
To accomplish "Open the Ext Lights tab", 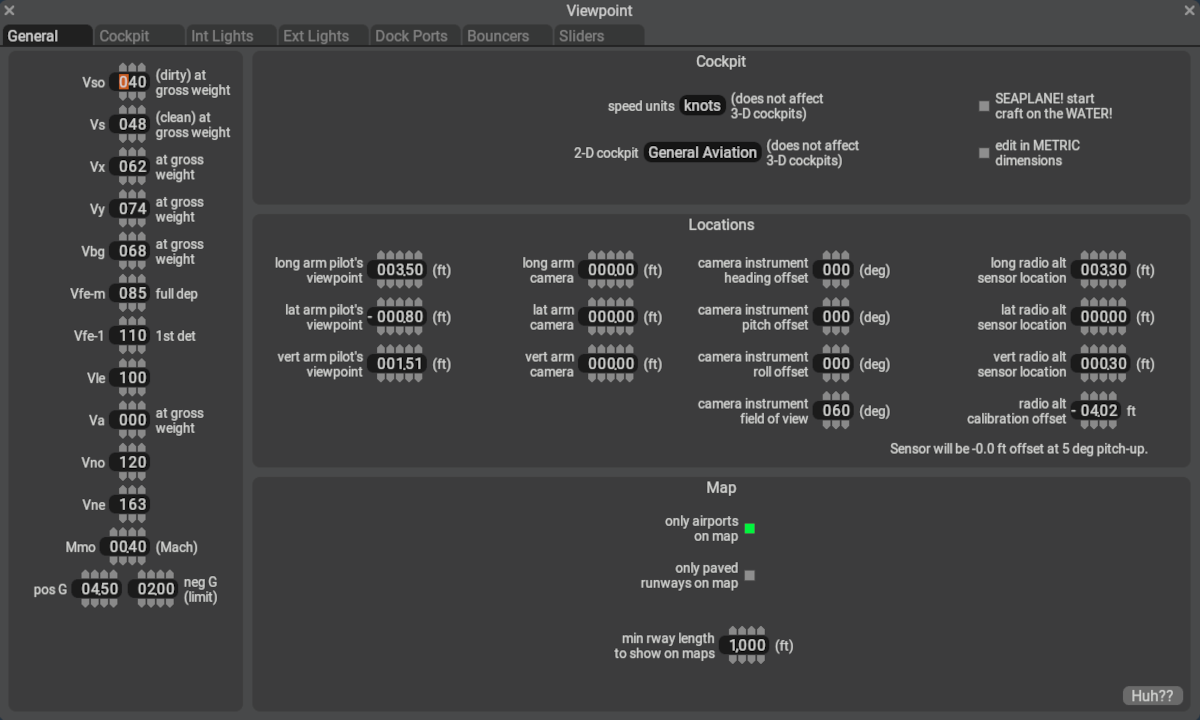I will pyautogui.click(x=316, y=36).
